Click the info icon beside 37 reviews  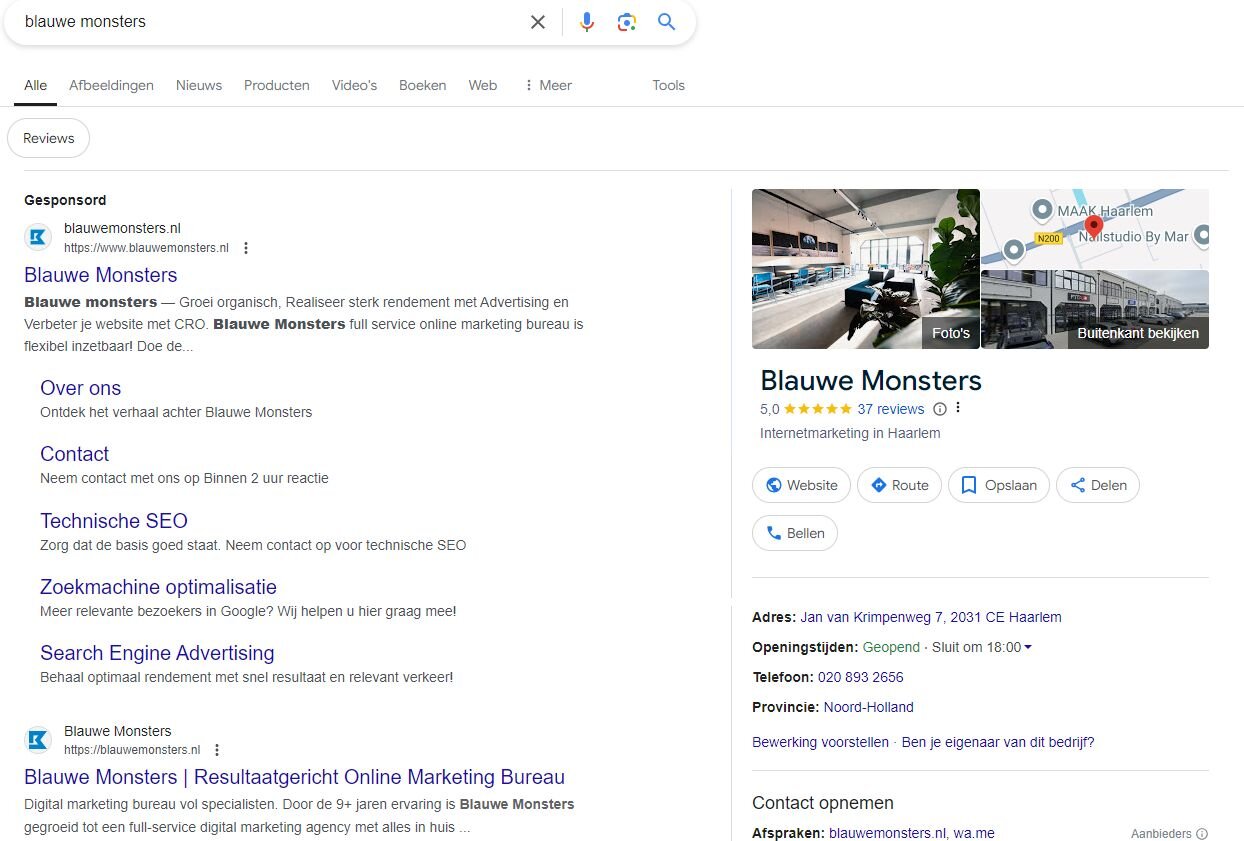click(939, 409)
